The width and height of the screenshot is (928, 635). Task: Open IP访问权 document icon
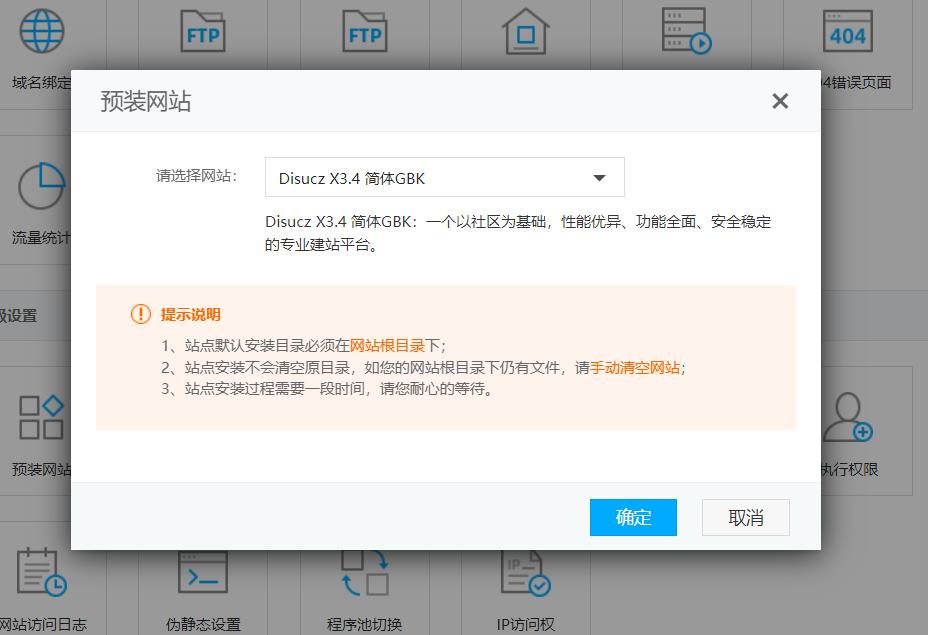pyautogui.click(x=526, y=573)
